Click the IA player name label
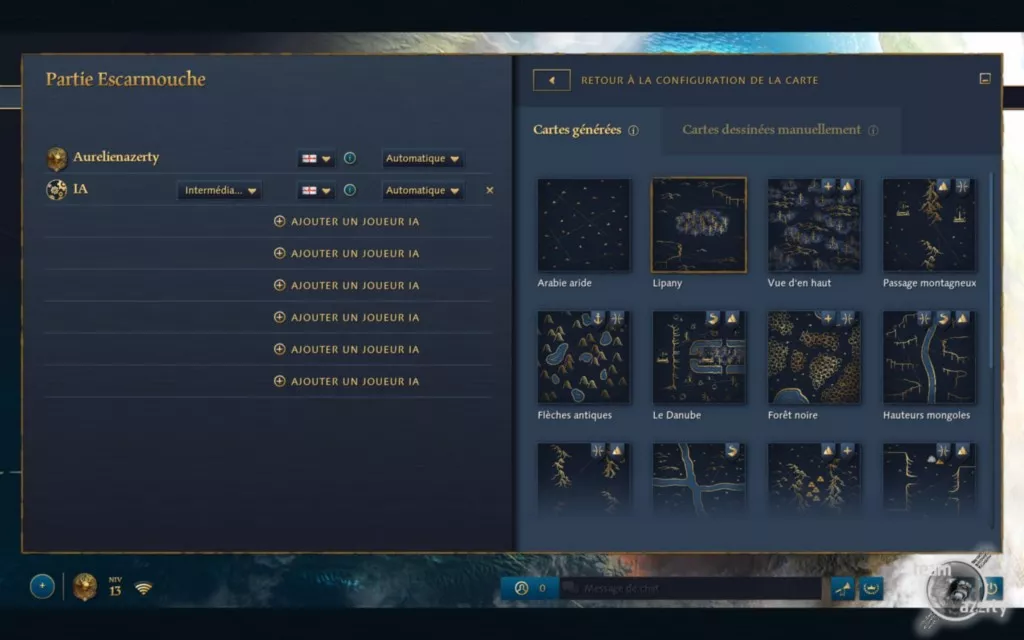This screenshot has height=640, width=1024. [80, 189]
